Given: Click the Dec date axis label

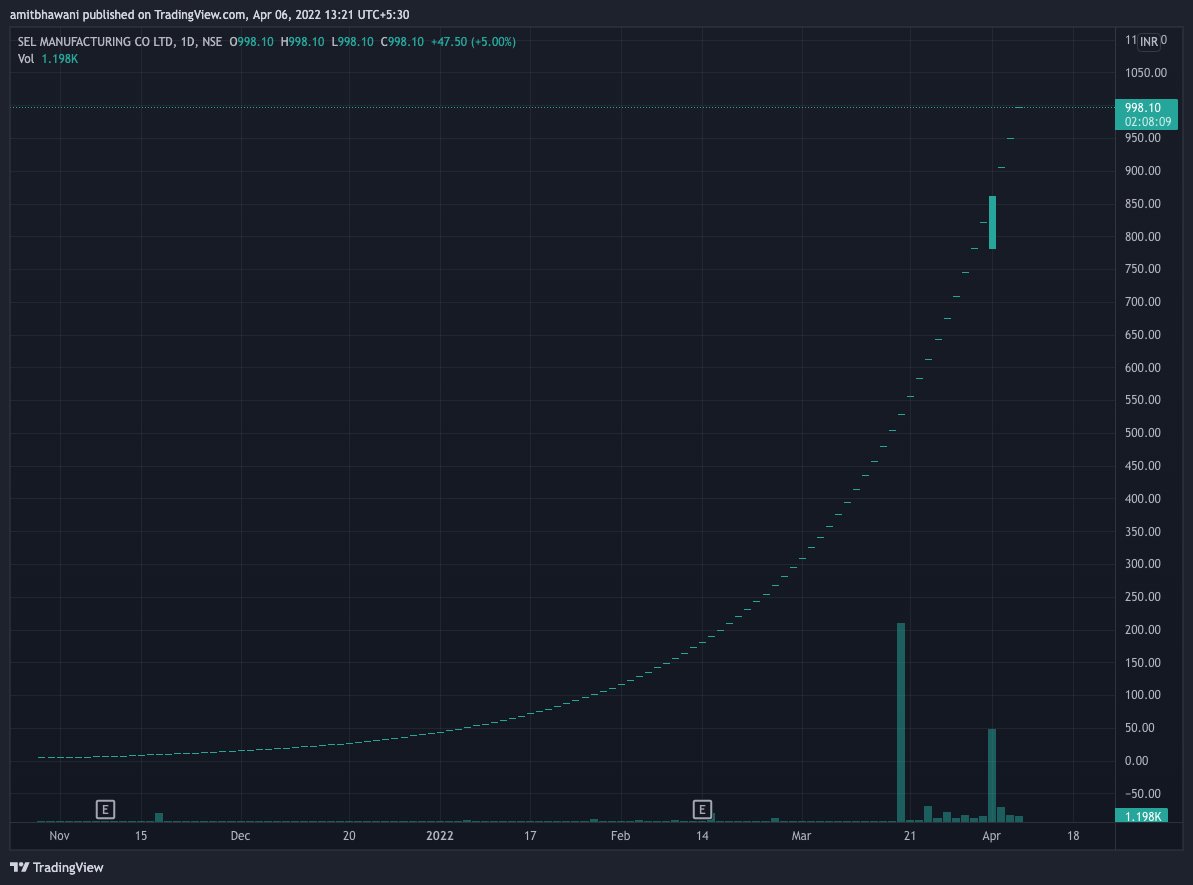Looking at the screenshot, I should (x=240, y=836).
